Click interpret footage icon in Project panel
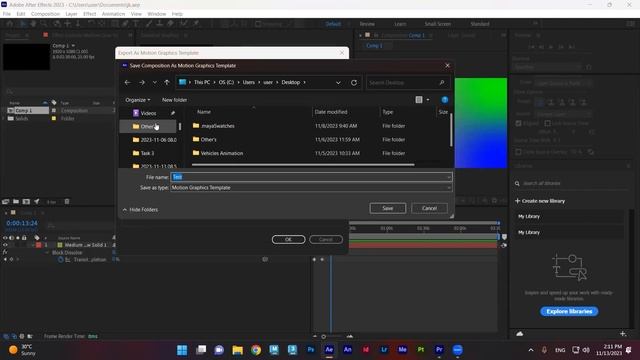This screenshot has width=640, height=360. point(6,202)
